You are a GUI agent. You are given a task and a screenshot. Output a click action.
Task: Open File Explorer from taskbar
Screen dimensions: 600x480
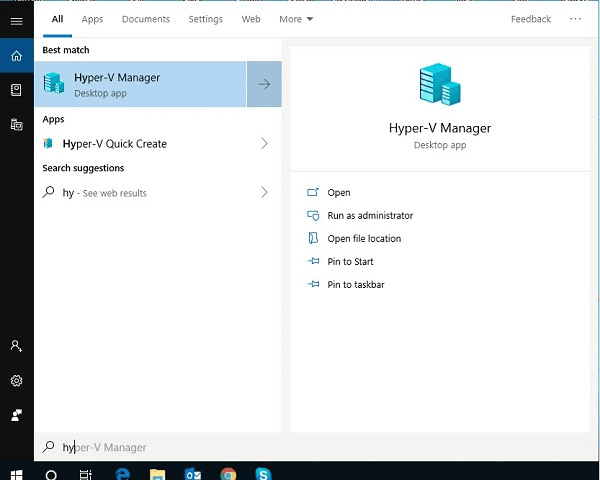click(x=157, y=474)
